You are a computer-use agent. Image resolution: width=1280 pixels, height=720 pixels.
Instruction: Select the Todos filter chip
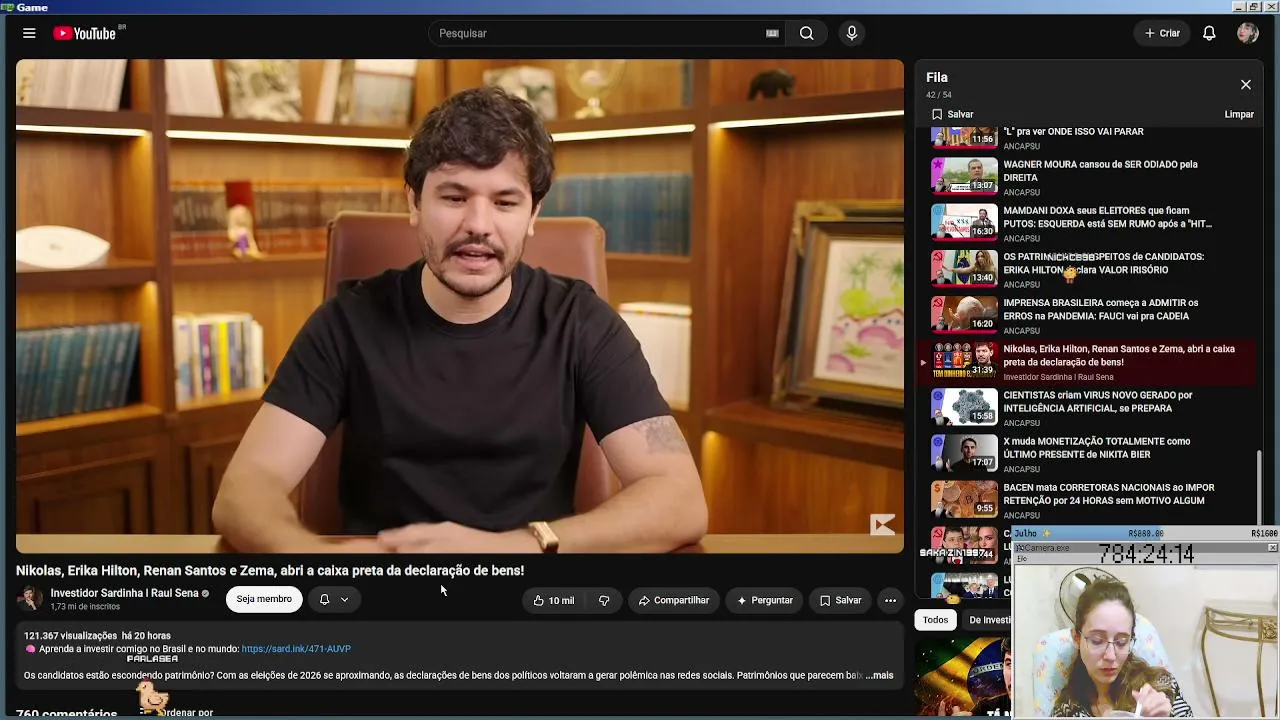(935, 620)
